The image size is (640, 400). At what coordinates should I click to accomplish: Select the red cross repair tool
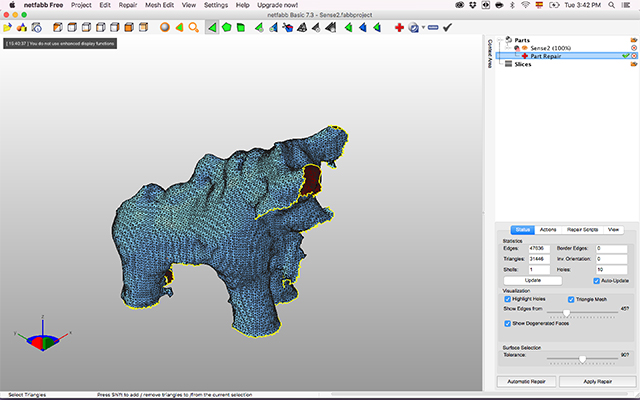(399, 27)
